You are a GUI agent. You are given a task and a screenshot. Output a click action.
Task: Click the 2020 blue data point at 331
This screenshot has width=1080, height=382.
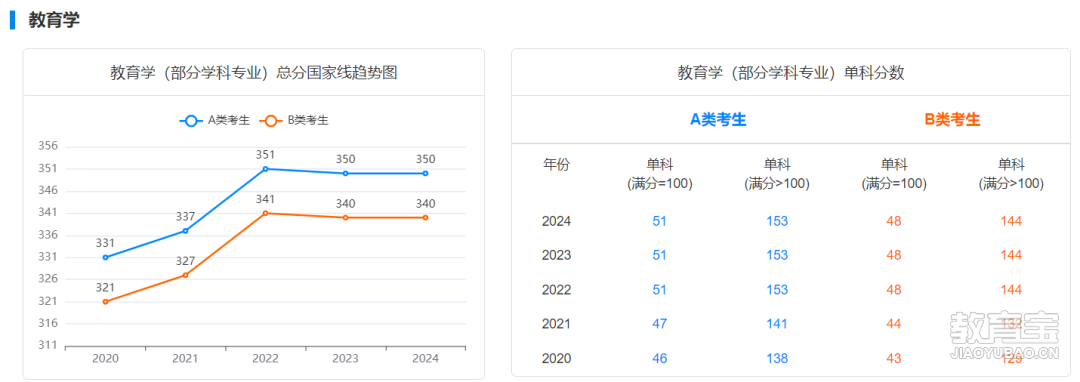(x=105, y=257)
